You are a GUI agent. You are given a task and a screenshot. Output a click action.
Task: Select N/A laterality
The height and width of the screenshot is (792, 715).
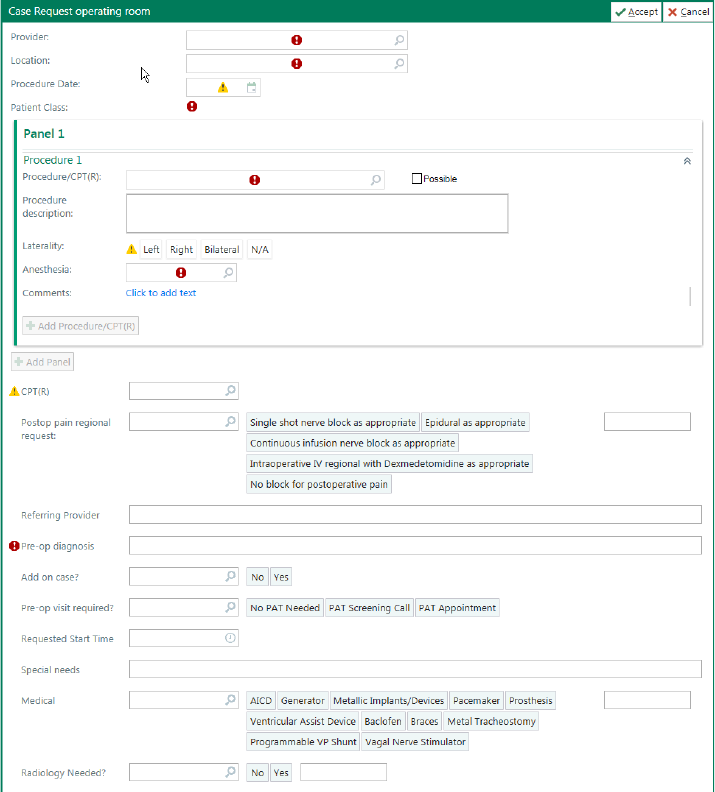click(260, 250)
